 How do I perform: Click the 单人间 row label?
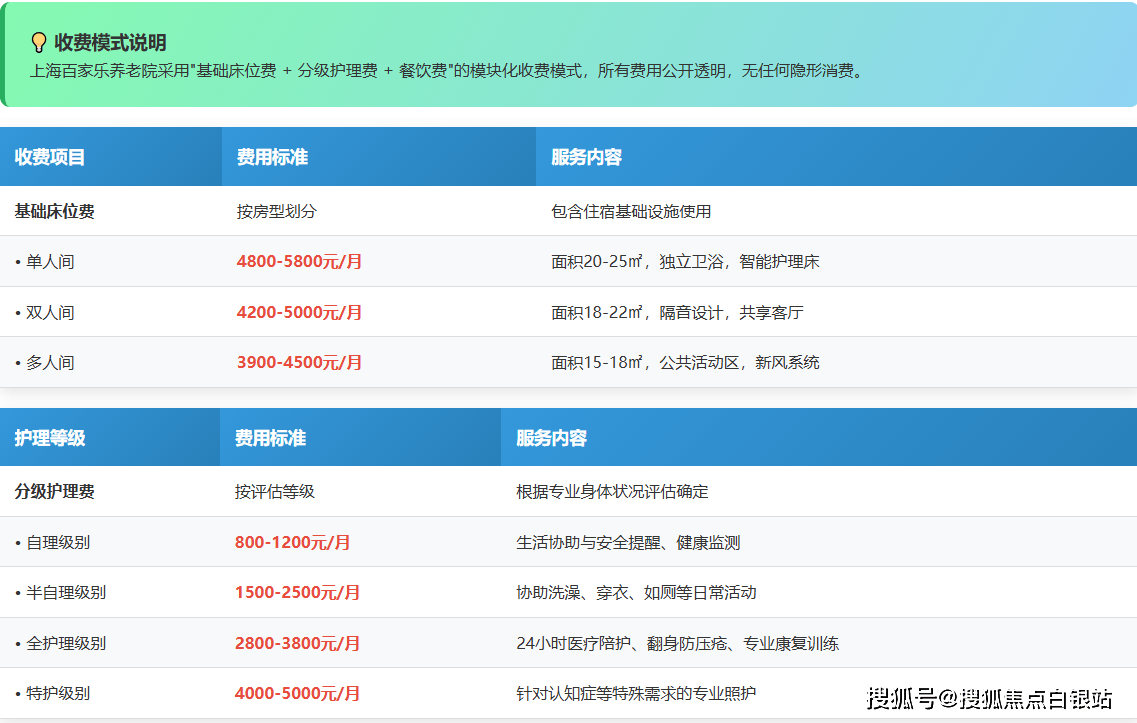(49, 262)
